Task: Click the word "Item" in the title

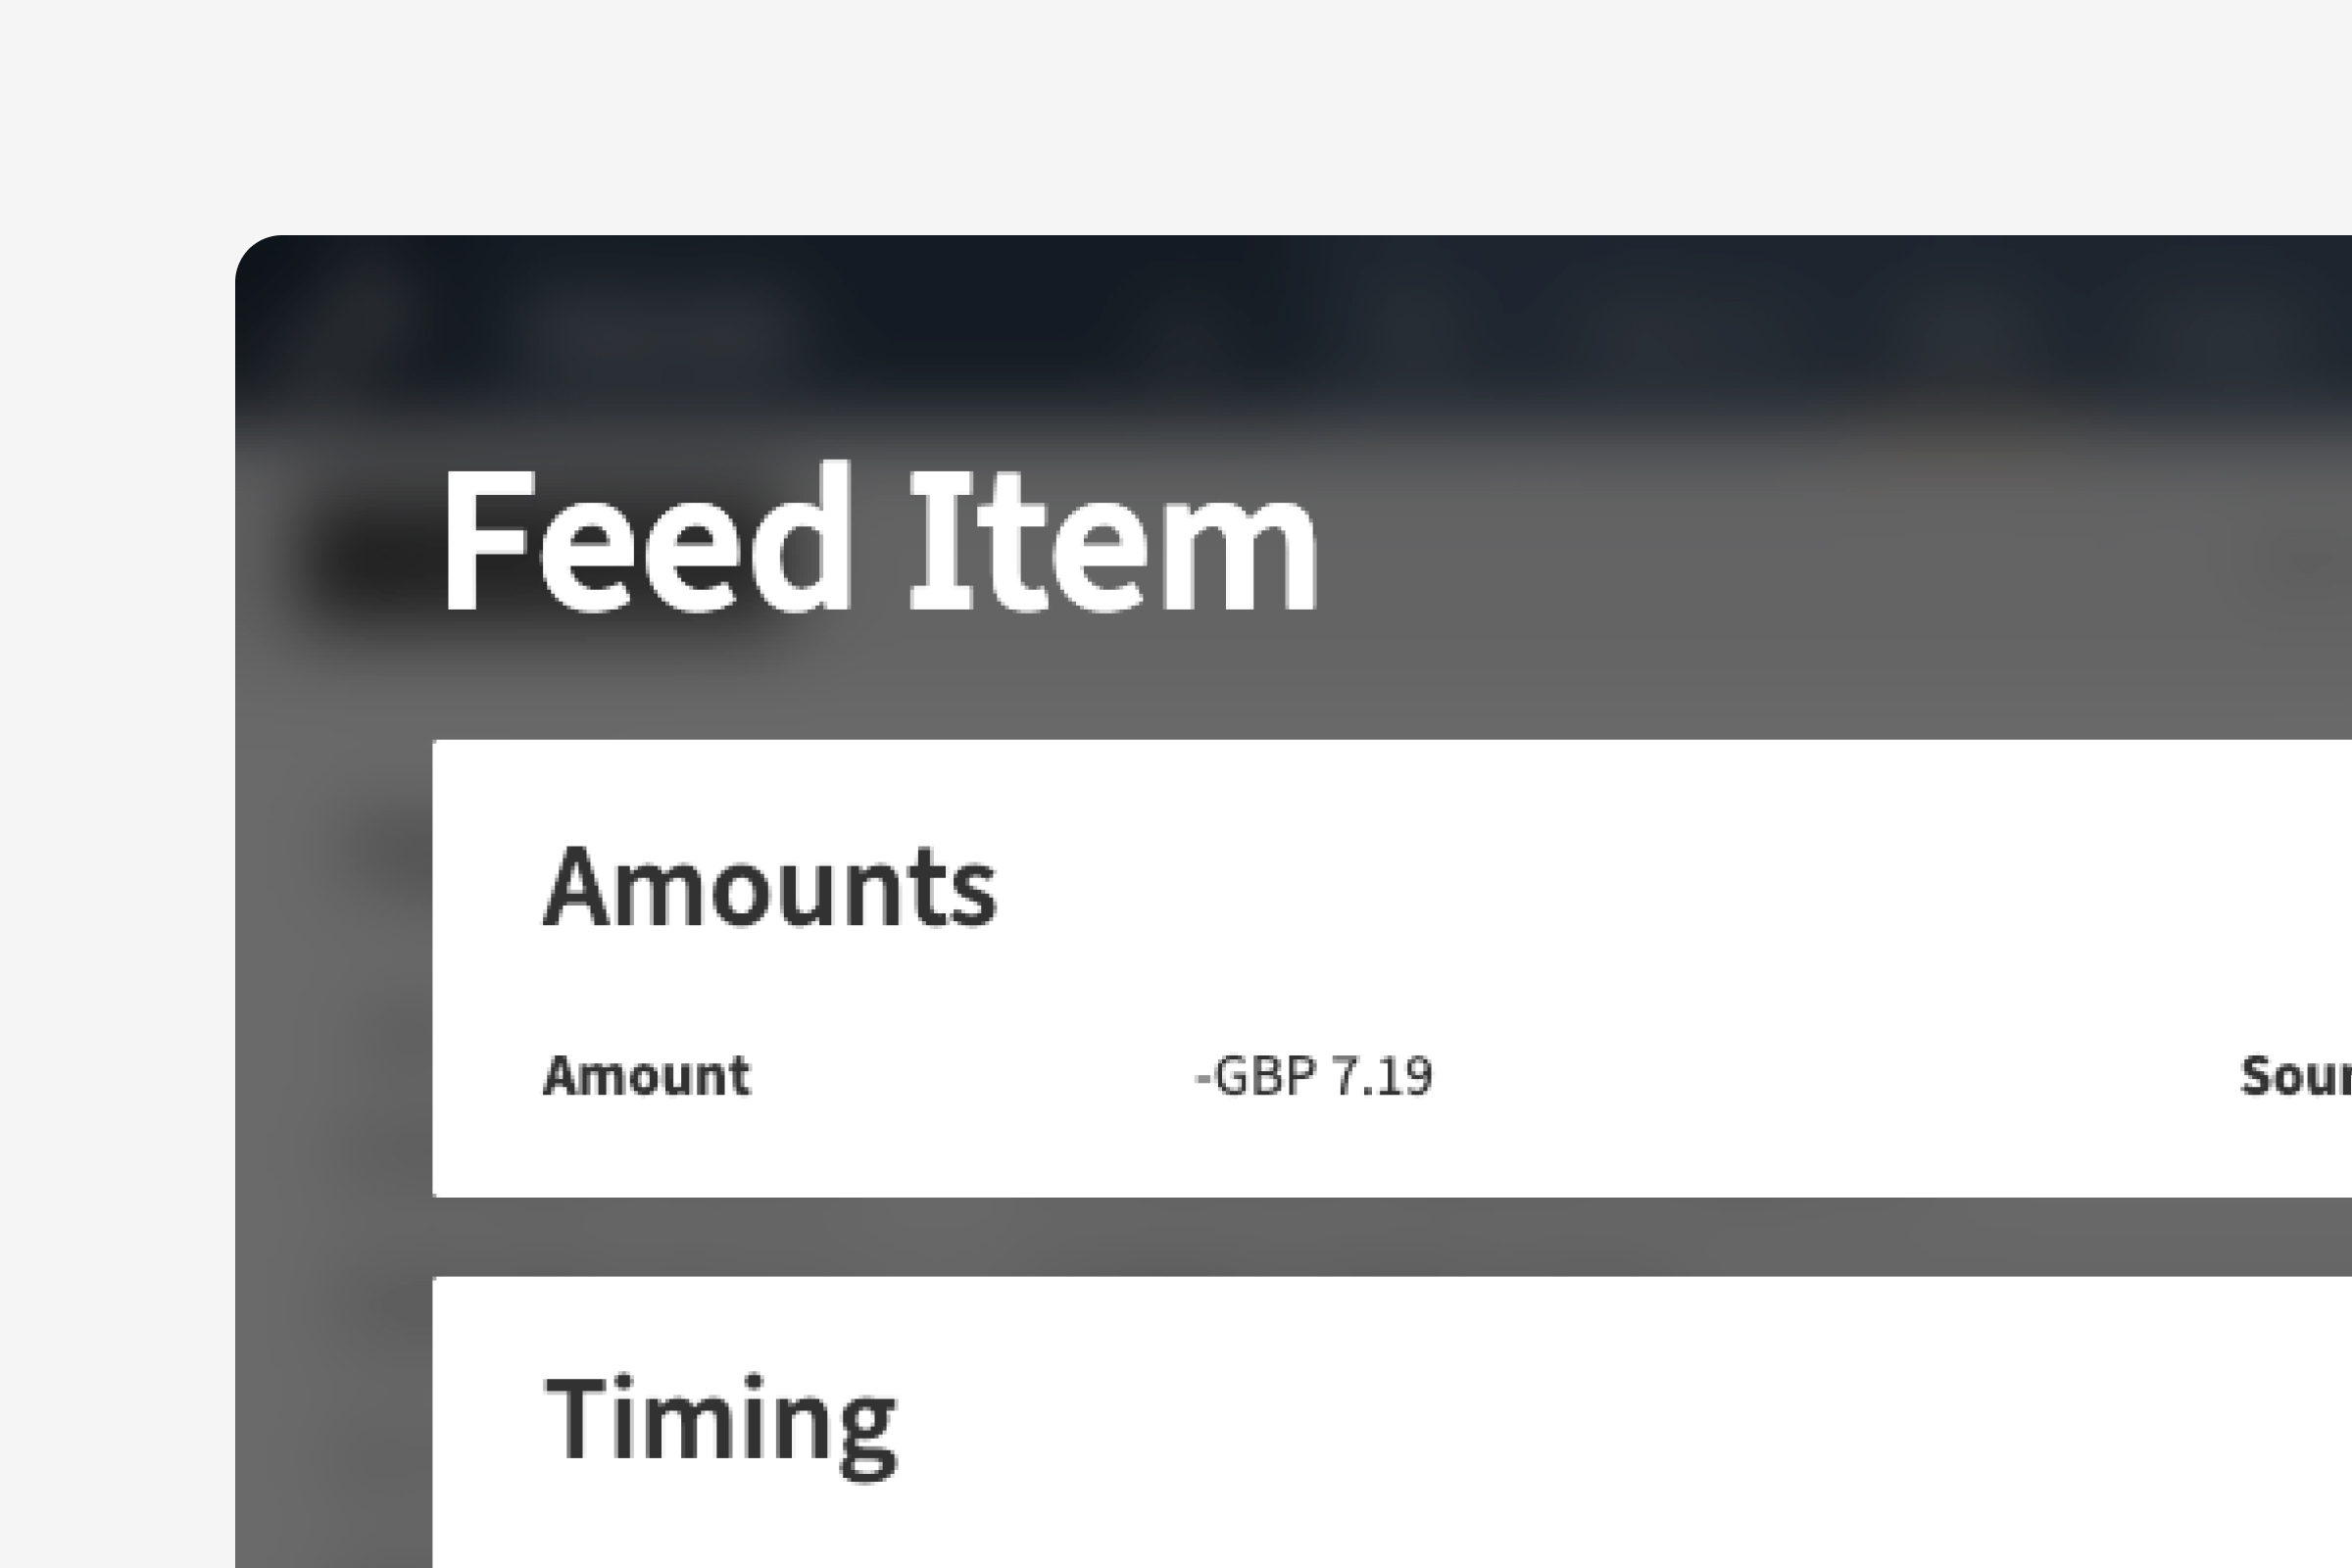Action: [1113, 540]
